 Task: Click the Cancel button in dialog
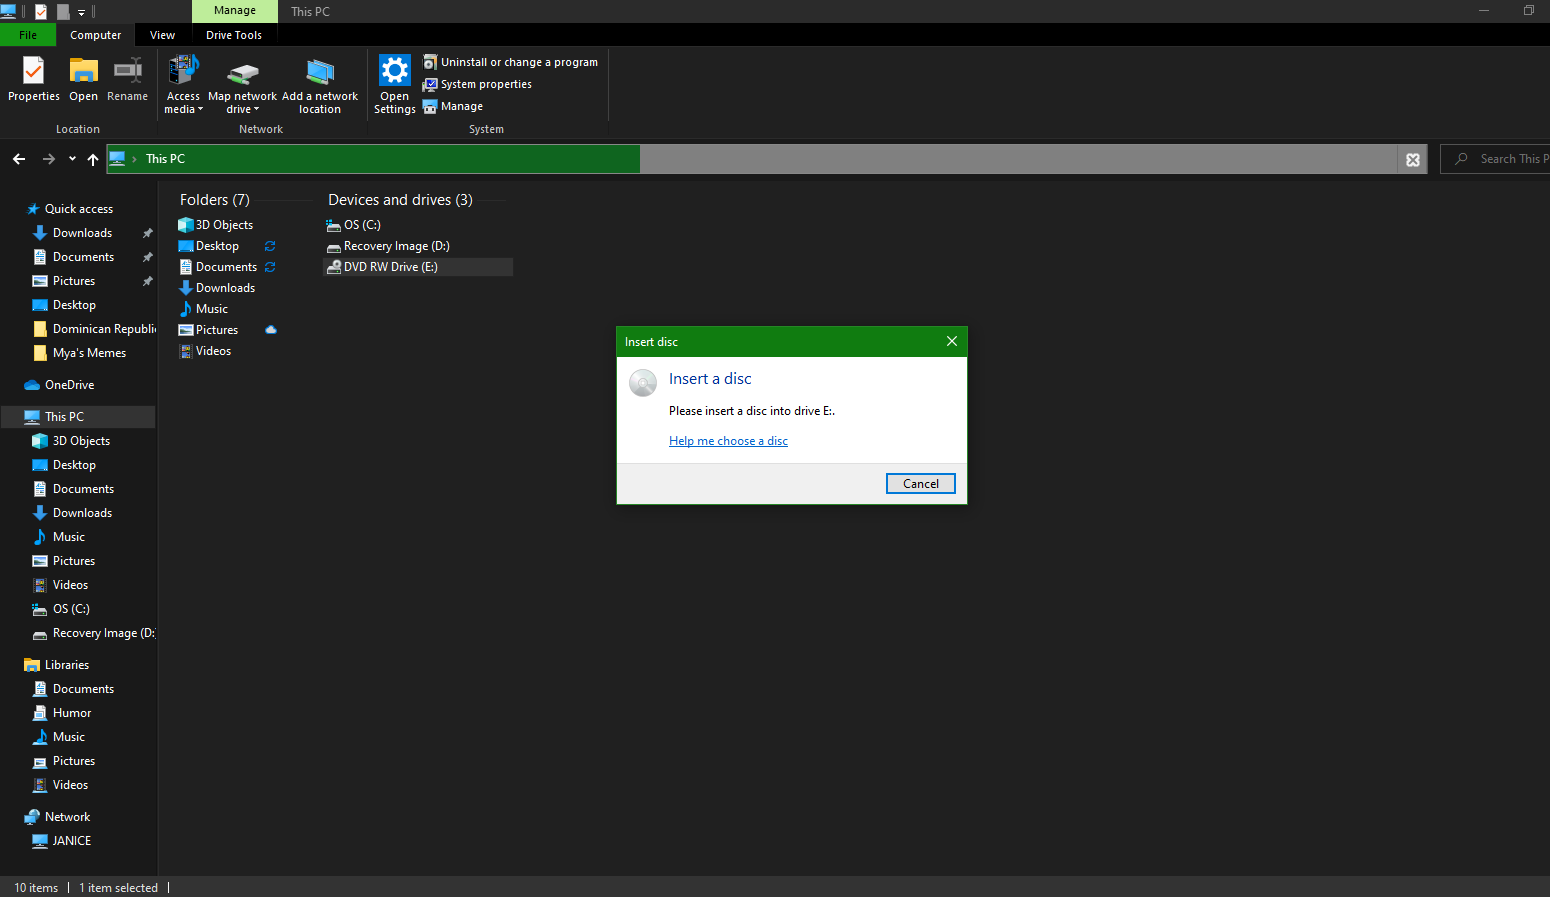click(x=921, y=484)
